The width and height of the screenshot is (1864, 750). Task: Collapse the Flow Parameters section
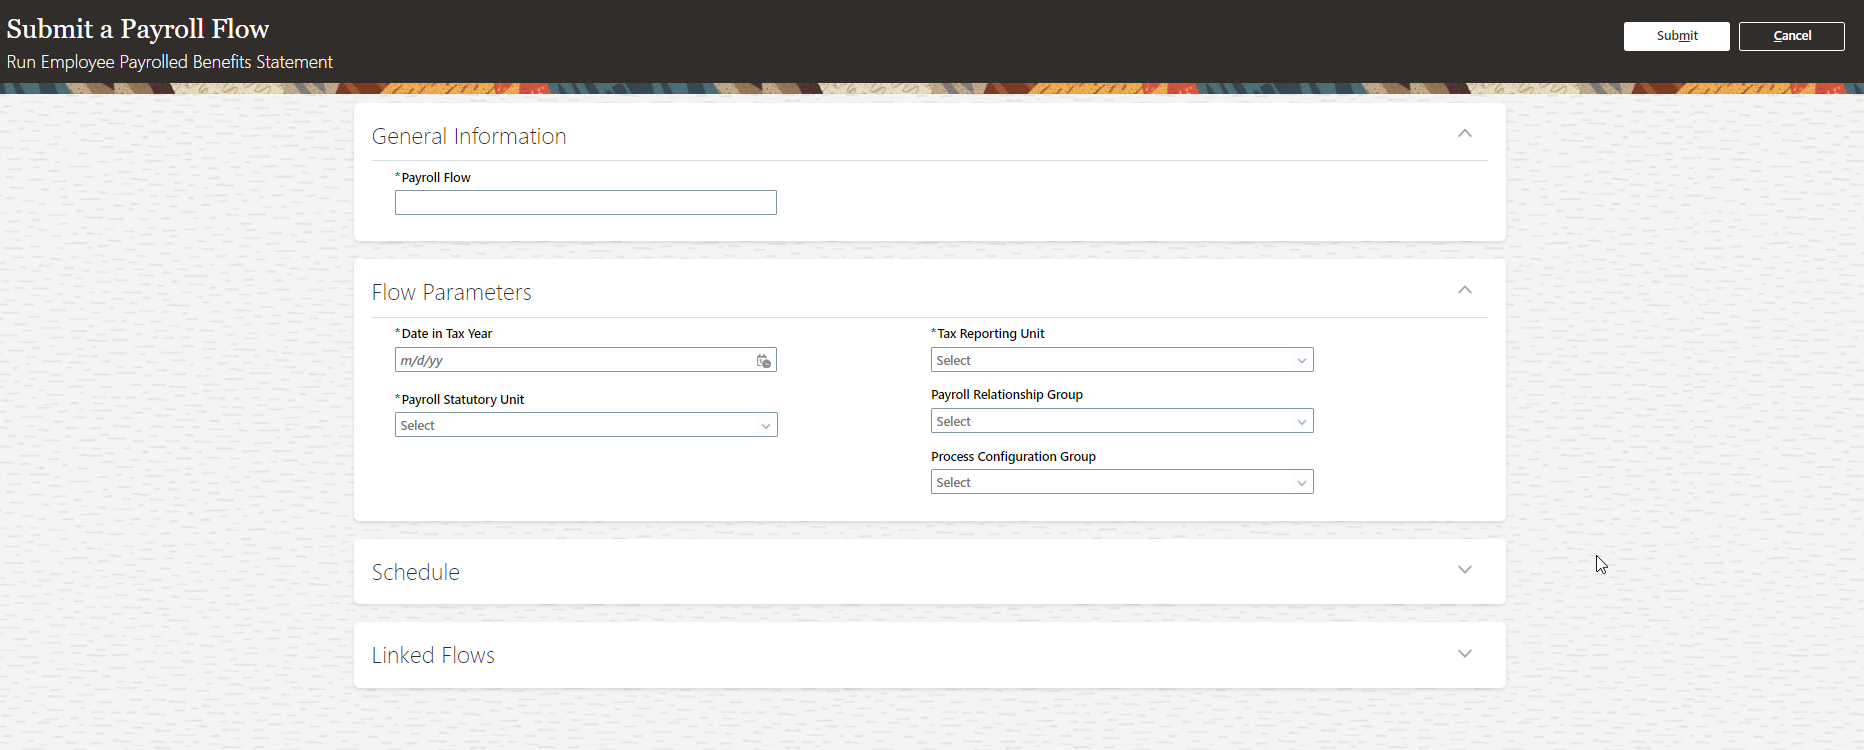[x=1465, y=290]
